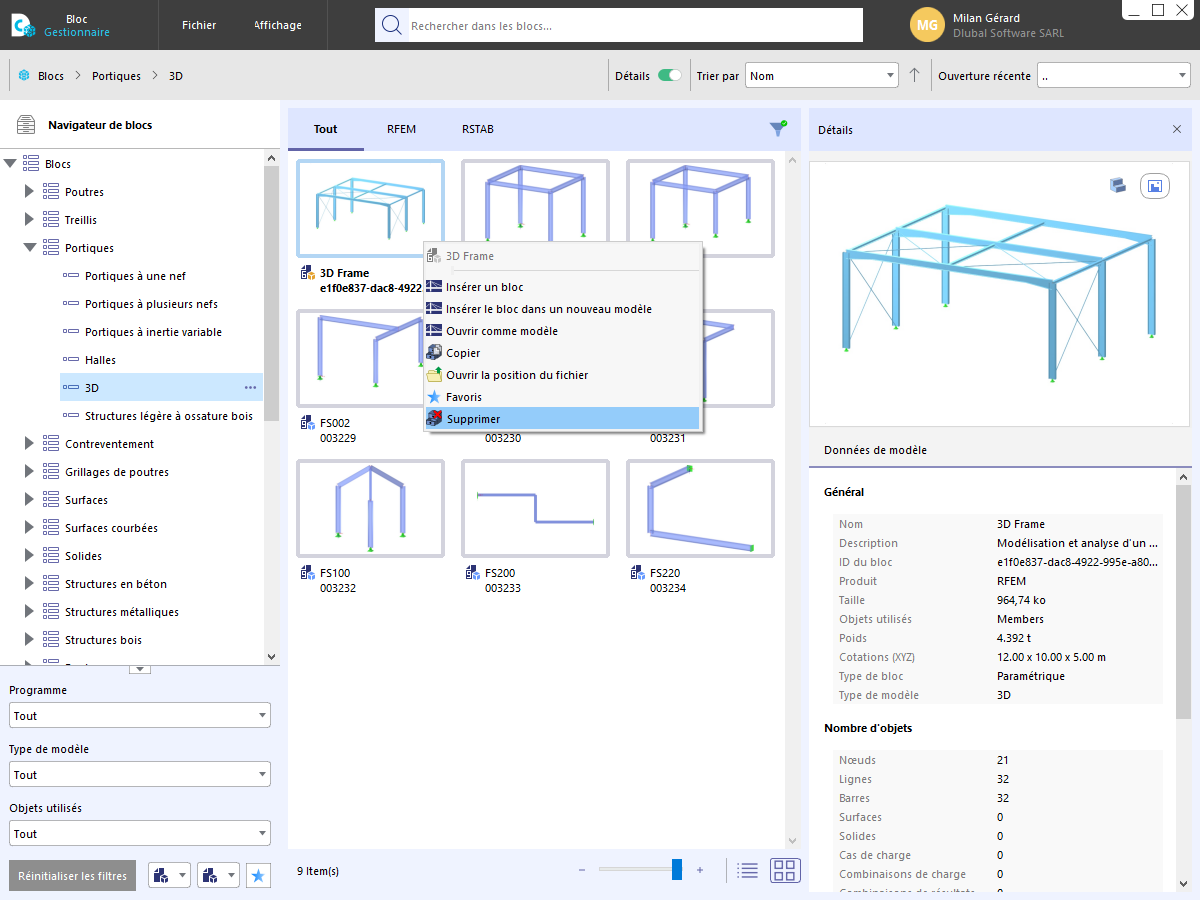Image resolution: width=1200 pixels, height=900 pixels.
Task: Switch to thumbnail grid view layout
Action: click(x=785, y=870)
